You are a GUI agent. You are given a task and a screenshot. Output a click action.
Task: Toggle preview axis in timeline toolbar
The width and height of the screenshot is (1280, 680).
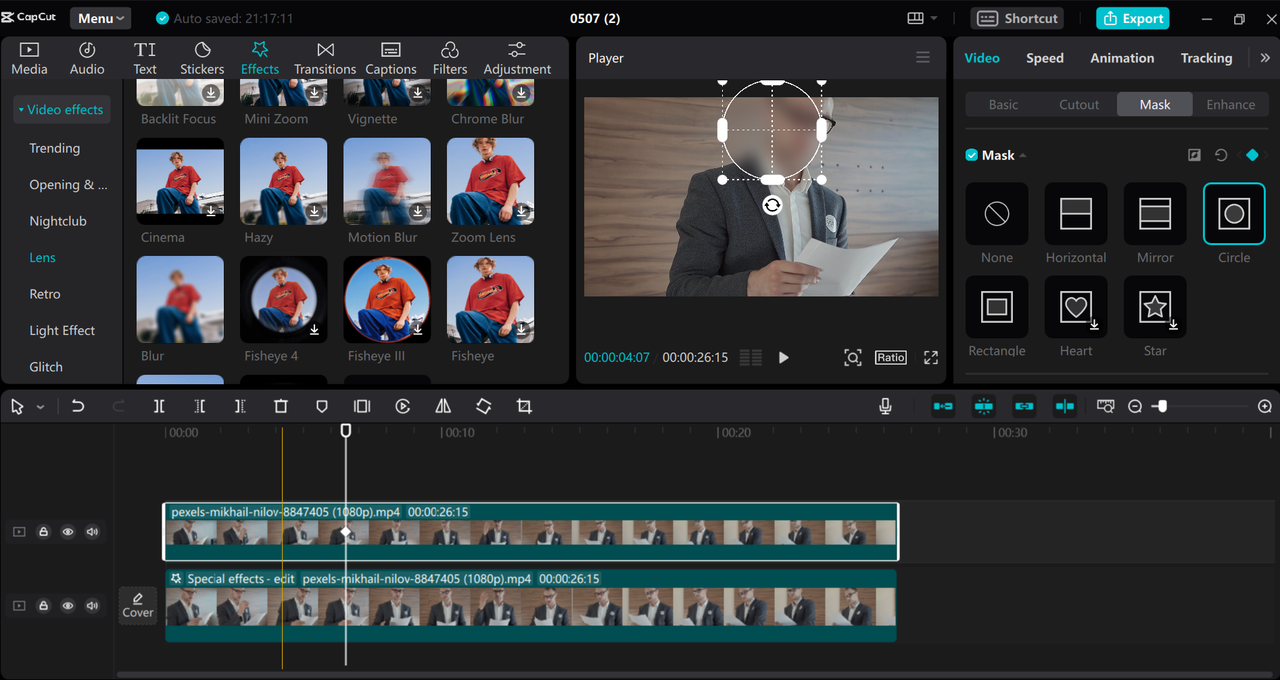pos(1065,406)
